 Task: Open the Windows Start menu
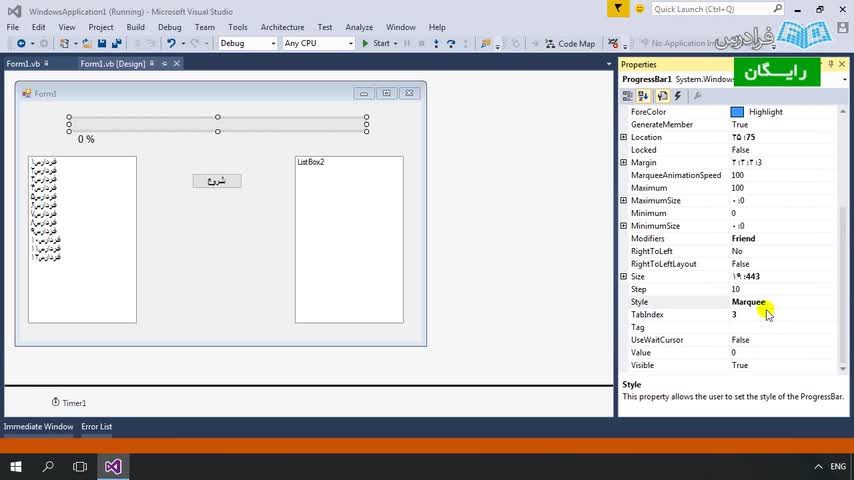click(x=16, y=466)
